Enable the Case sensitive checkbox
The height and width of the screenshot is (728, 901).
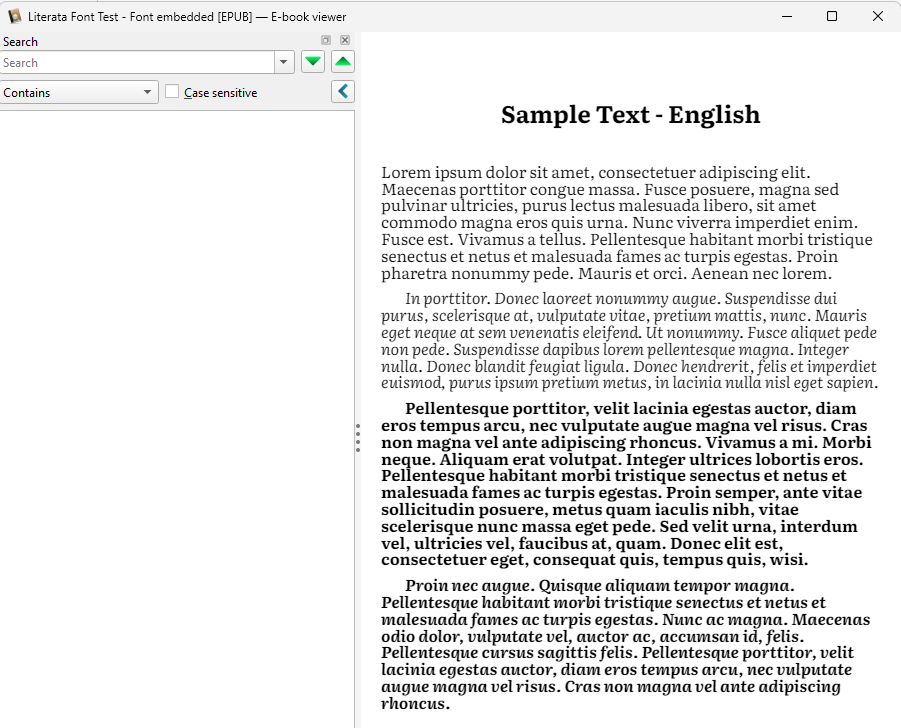pos(172,92)
